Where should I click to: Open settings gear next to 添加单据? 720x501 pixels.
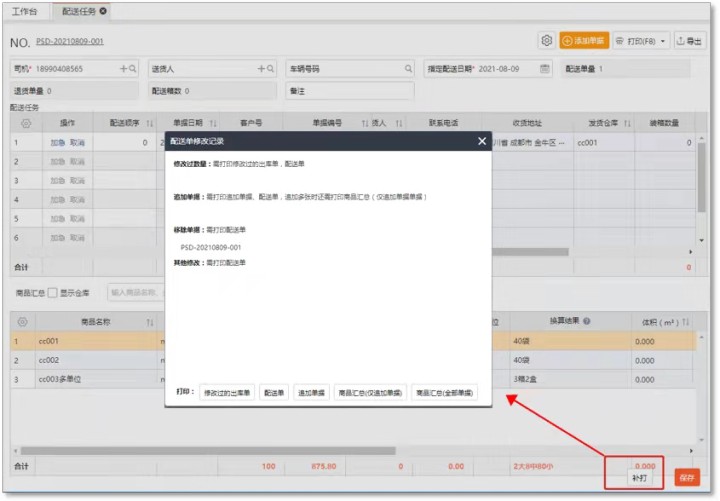[546, 41]
